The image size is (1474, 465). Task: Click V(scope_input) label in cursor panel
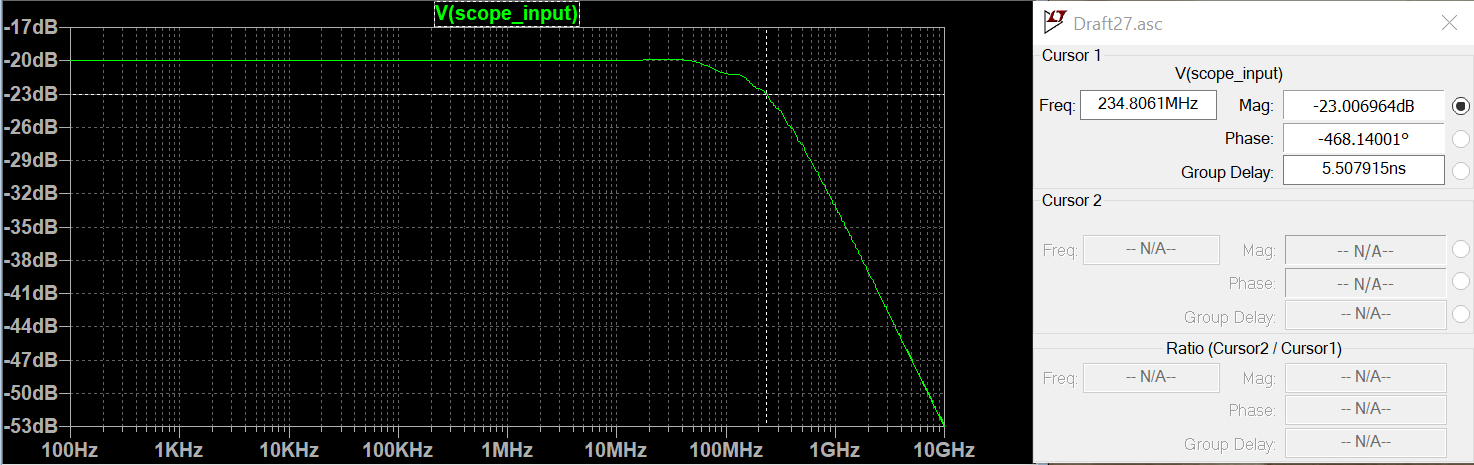coord(1229,73)
